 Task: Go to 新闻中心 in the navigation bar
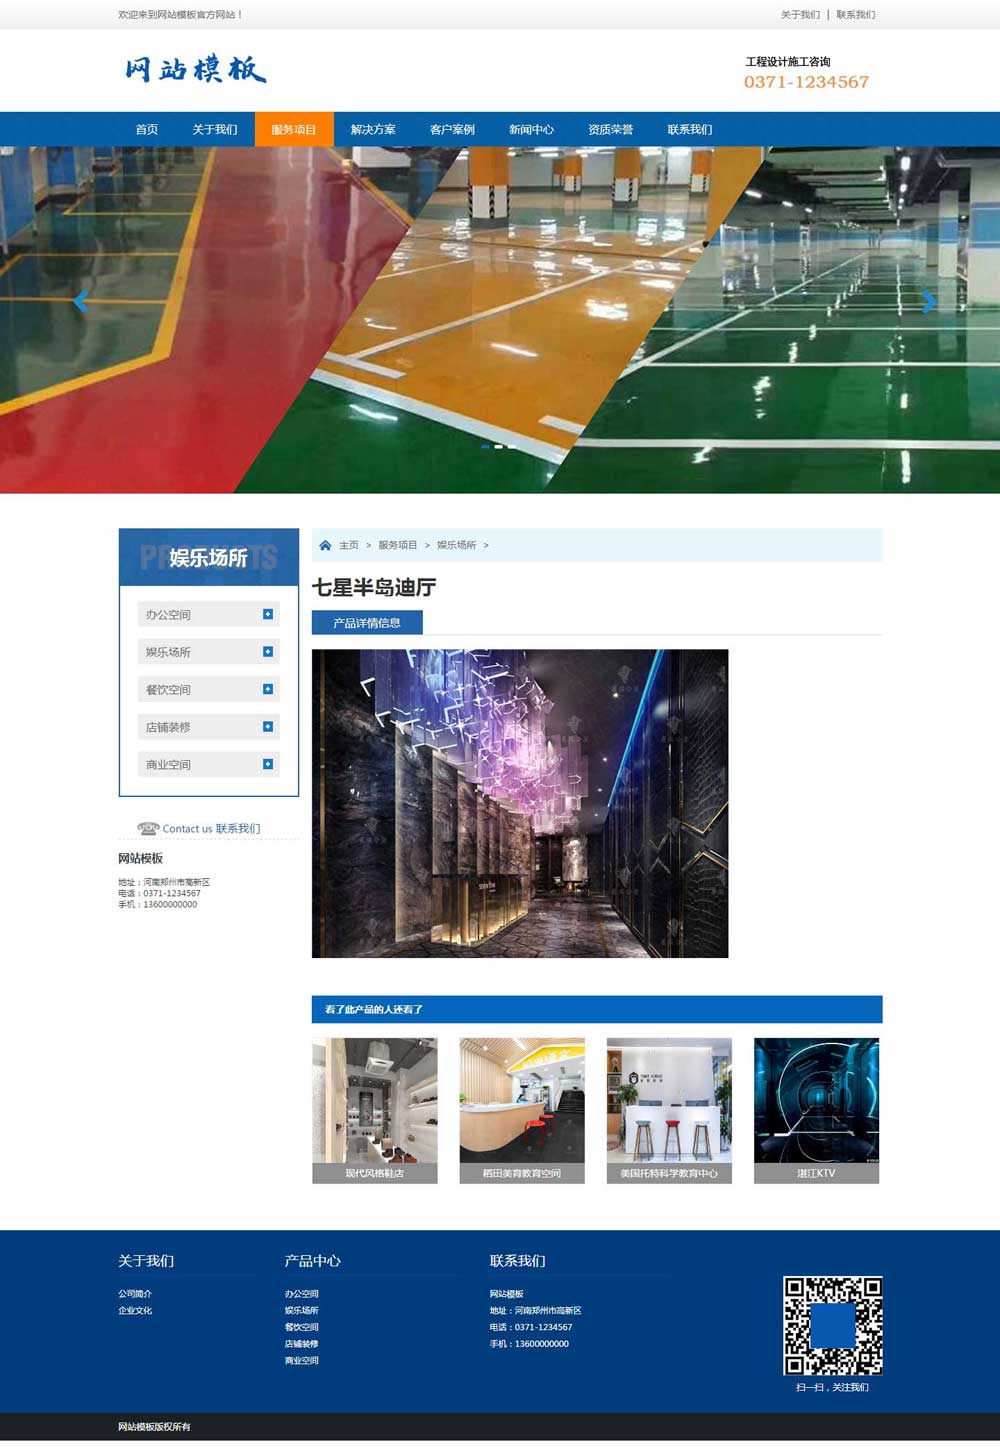pos(531,129)
